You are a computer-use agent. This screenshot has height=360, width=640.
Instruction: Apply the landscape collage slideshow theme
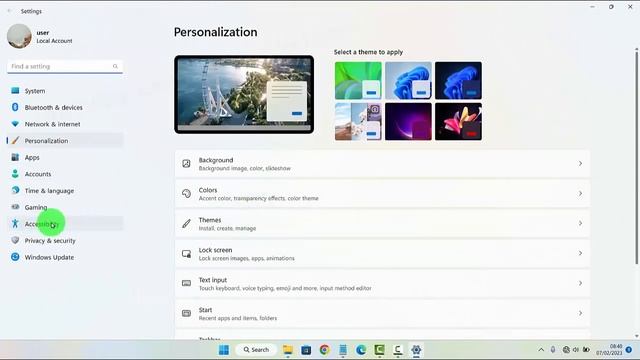pos(358,121)
